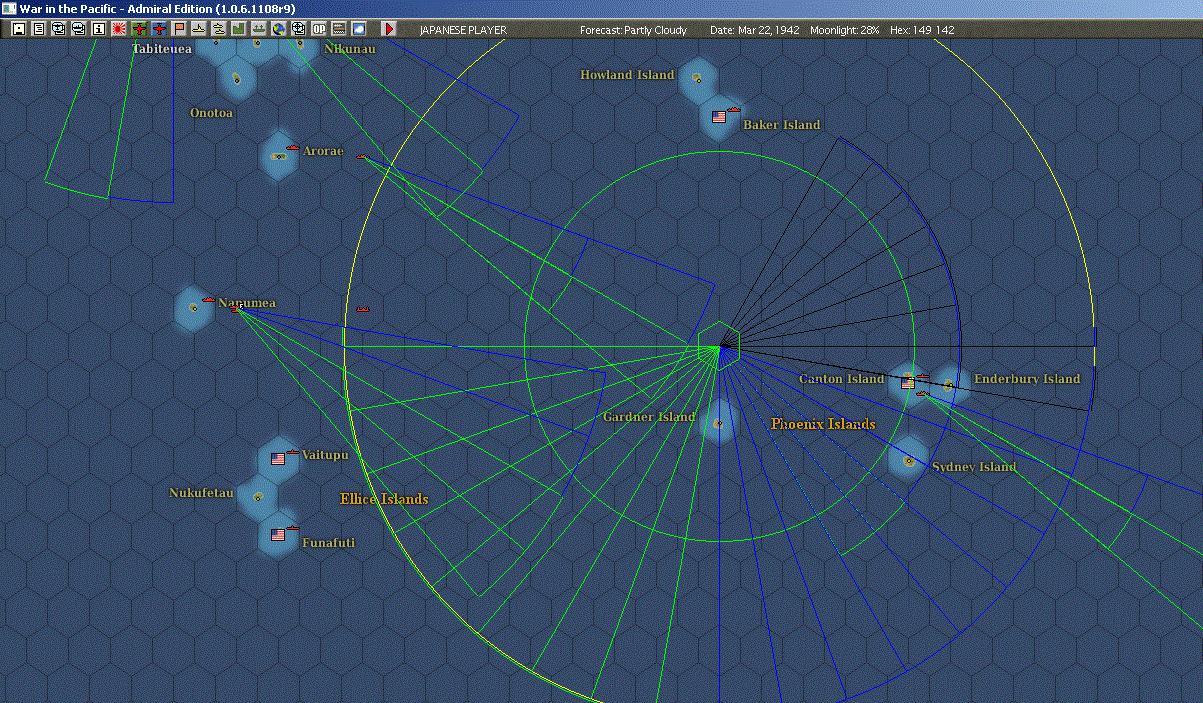Select the Sydney Island base hex

pyautogui.click(x=908, y=461)
